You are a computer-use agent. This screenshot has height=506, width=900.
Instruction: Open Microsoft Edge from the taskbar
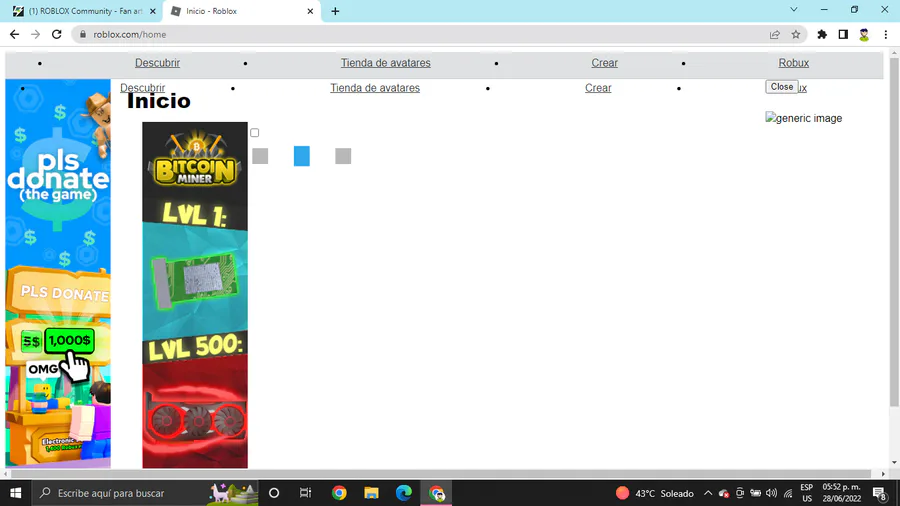(404, 493)
